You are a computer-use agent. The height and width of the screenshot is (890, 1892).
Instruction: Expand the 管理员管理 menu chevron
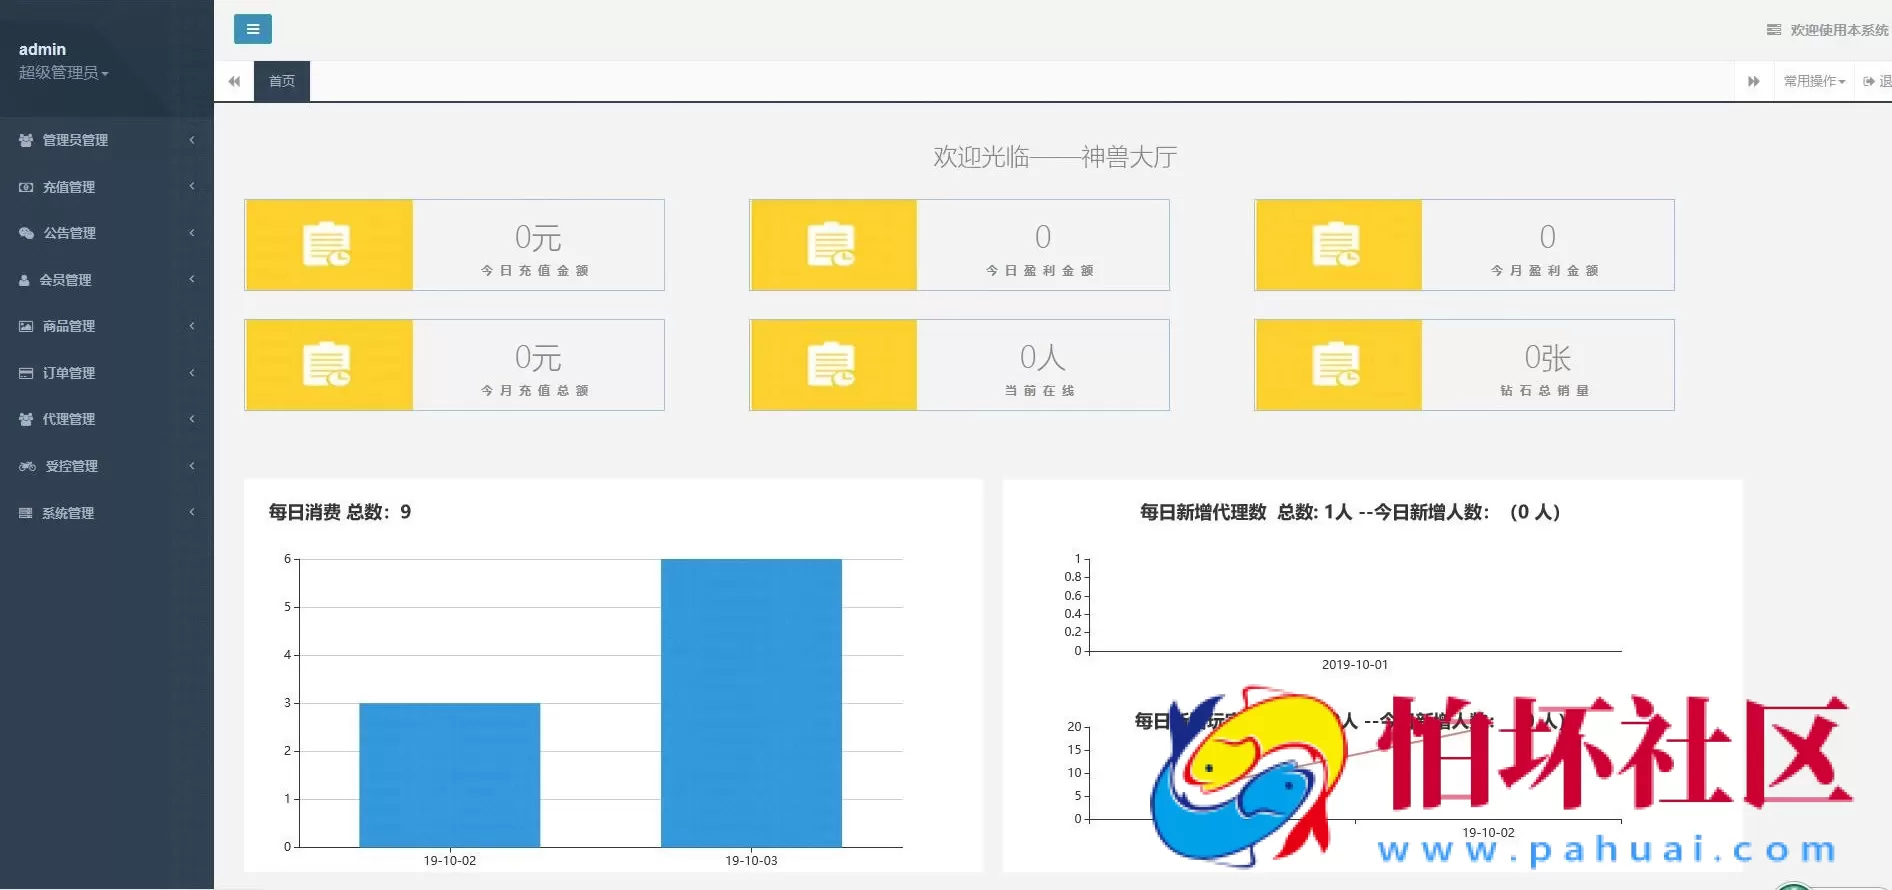[x=192, y=140]
